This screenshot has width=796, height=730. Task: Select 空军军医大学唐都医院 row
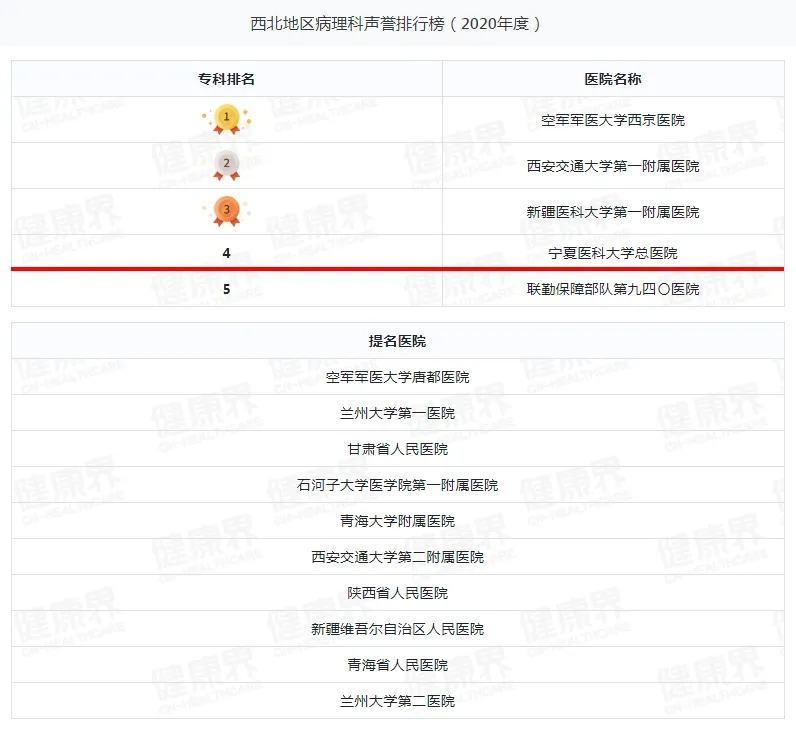click(397, 377)
